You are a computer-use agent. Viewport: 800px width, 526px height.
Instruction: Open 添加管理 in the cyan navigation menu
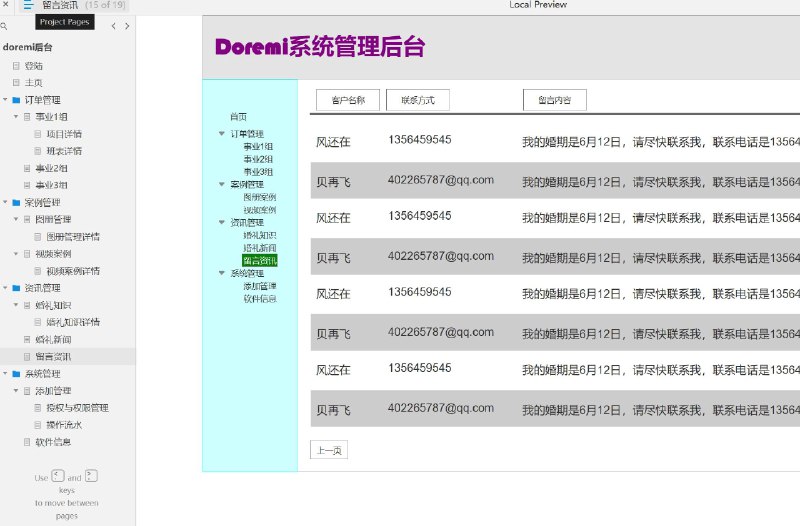[260, 286]
